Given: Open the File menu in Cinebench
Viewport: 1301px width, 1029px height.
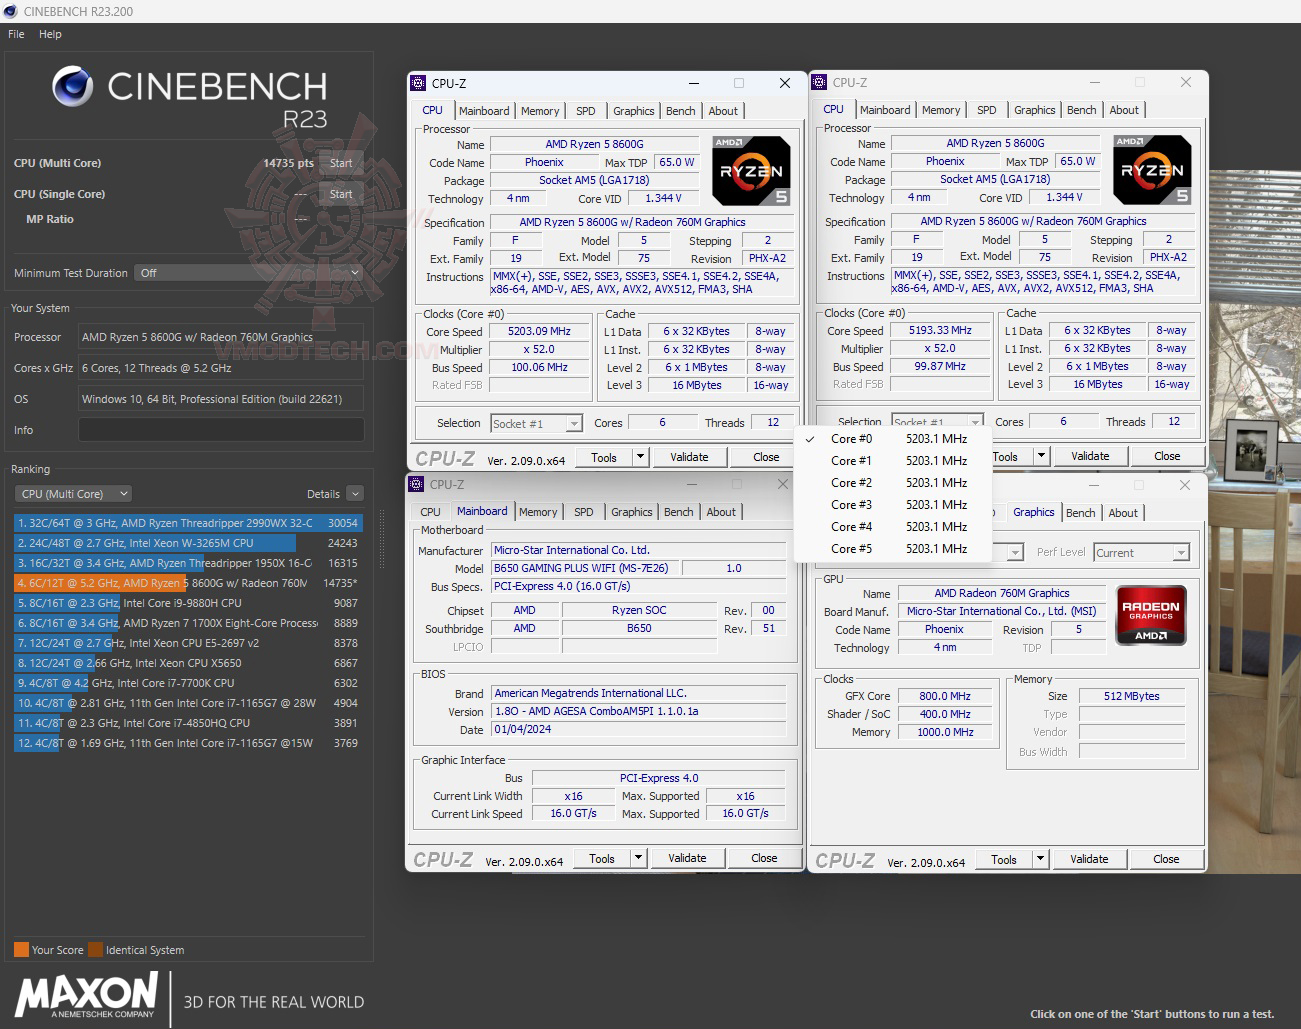Looking at the screenshot, I should (x=16, y=34).
